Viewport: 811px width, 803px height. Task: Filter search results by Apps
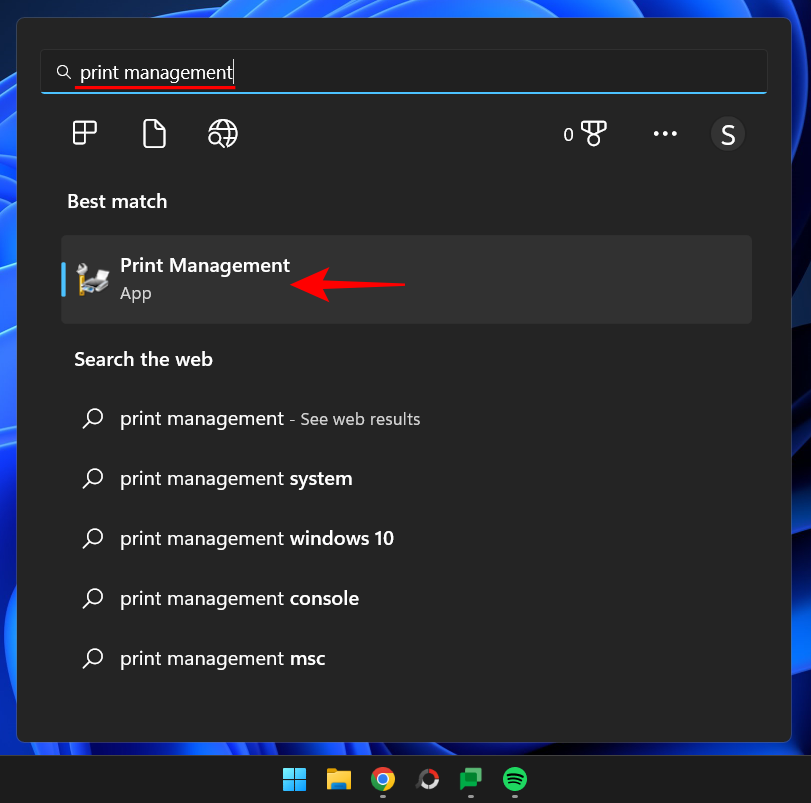pyautogui.click(x=84, y=133)
